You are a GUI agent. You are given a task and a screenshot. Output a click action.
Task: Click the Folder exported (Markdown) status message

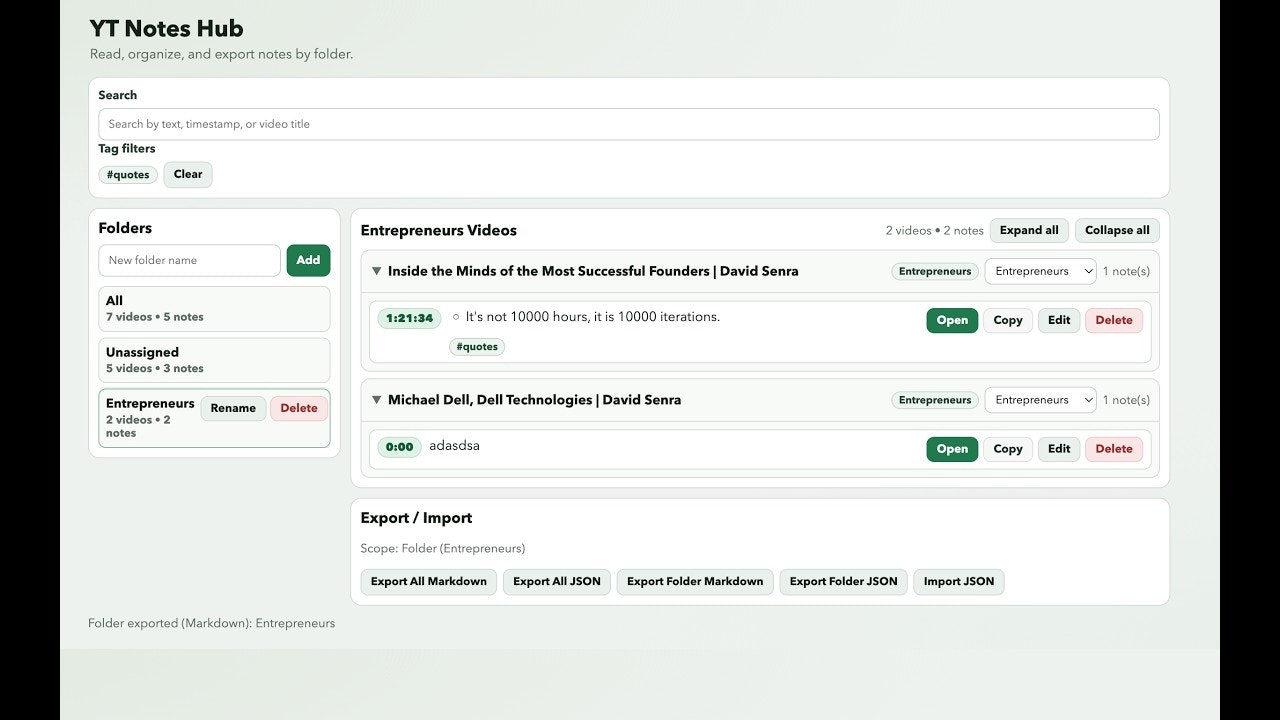[211, 623]
